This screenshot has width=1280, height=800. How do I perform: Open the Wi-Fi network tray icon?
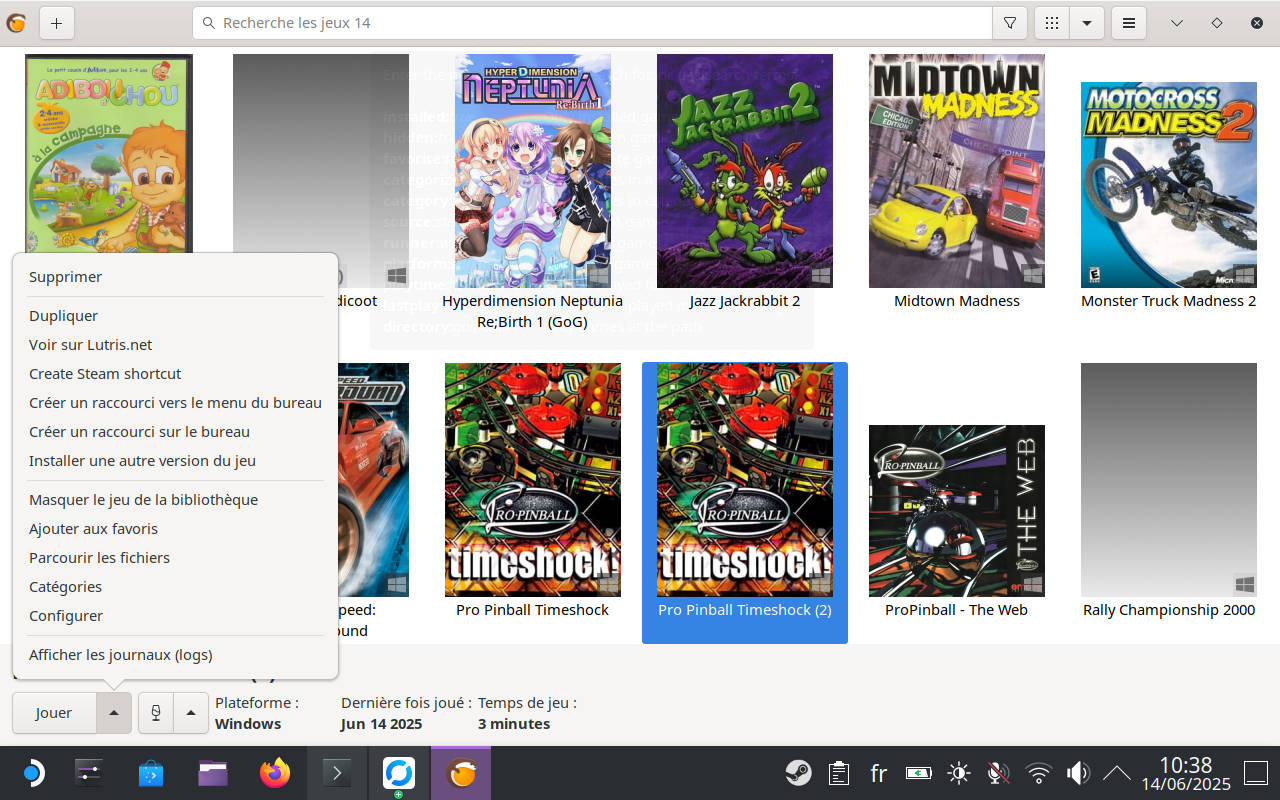(1039, 773)
